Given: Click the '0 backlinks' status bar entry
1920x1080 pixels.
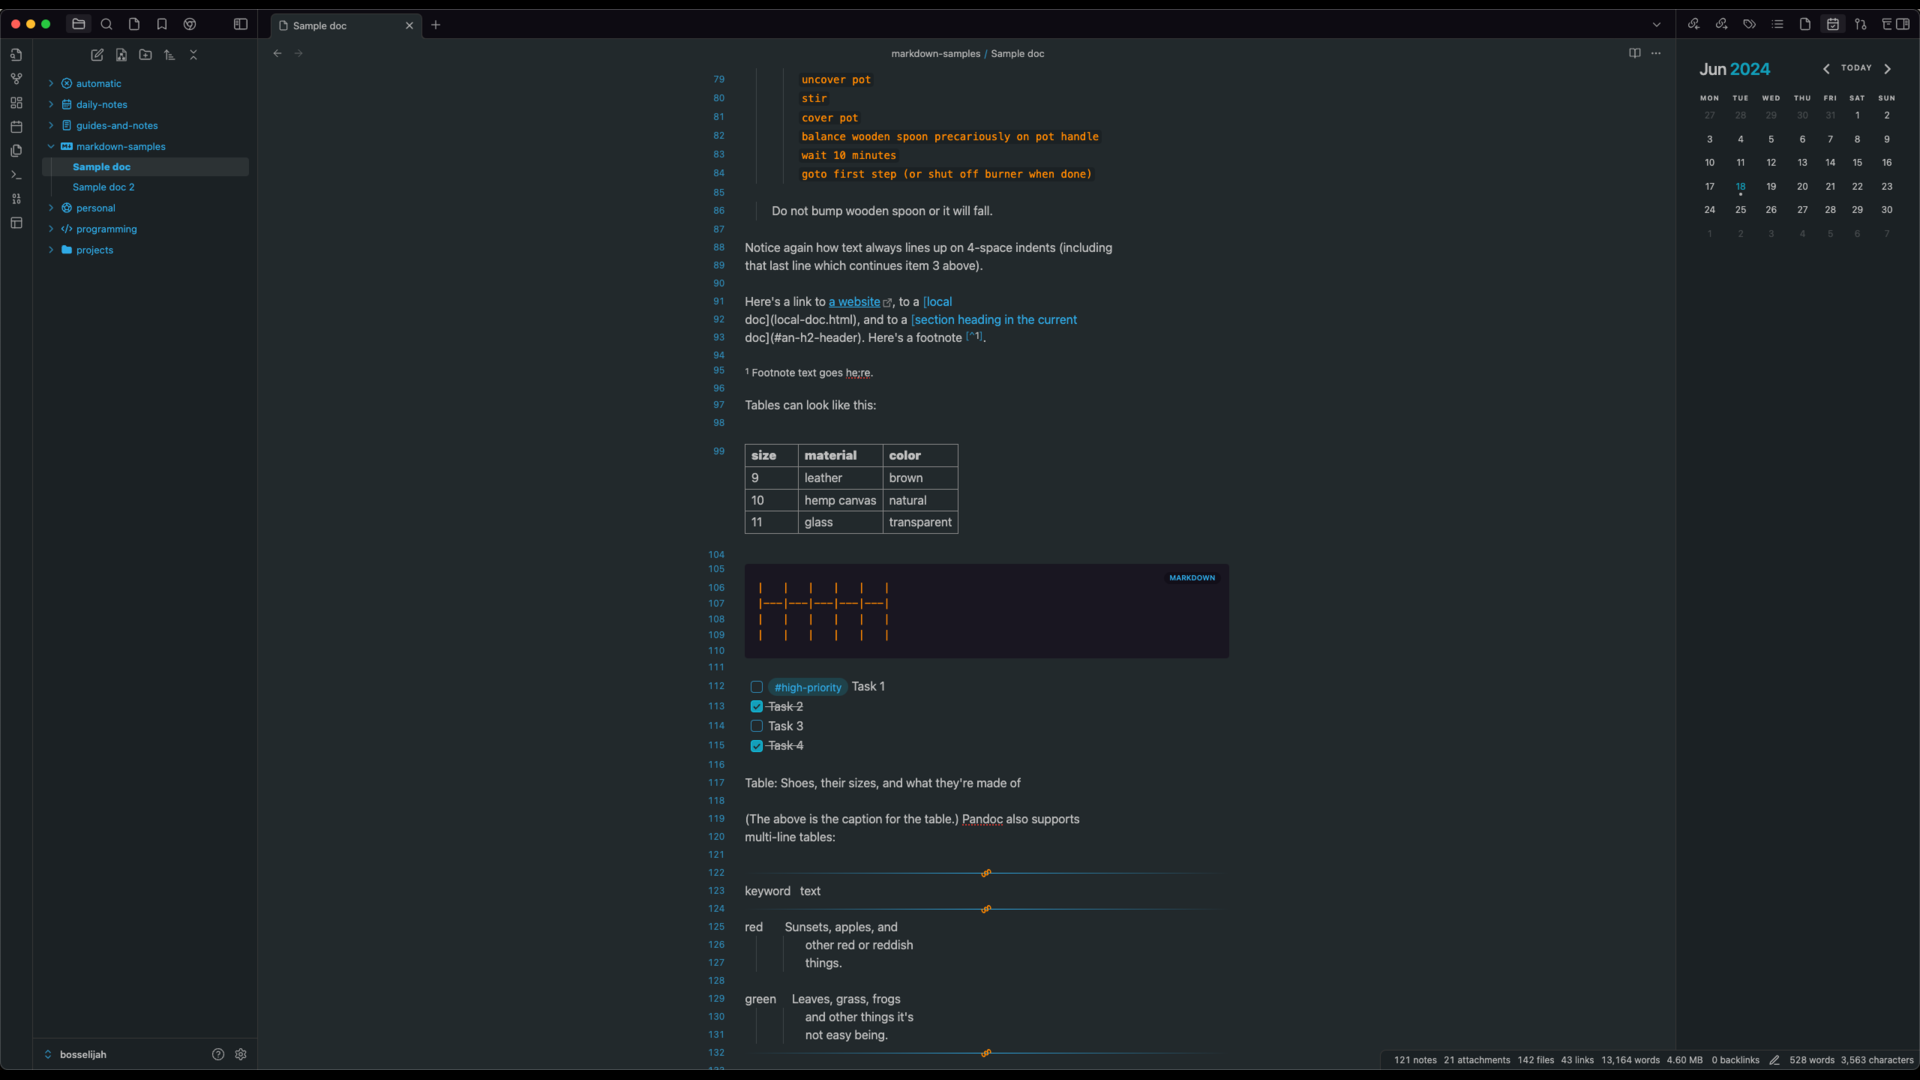Looking at the screenshot, I should (x=1735, y=1060).
